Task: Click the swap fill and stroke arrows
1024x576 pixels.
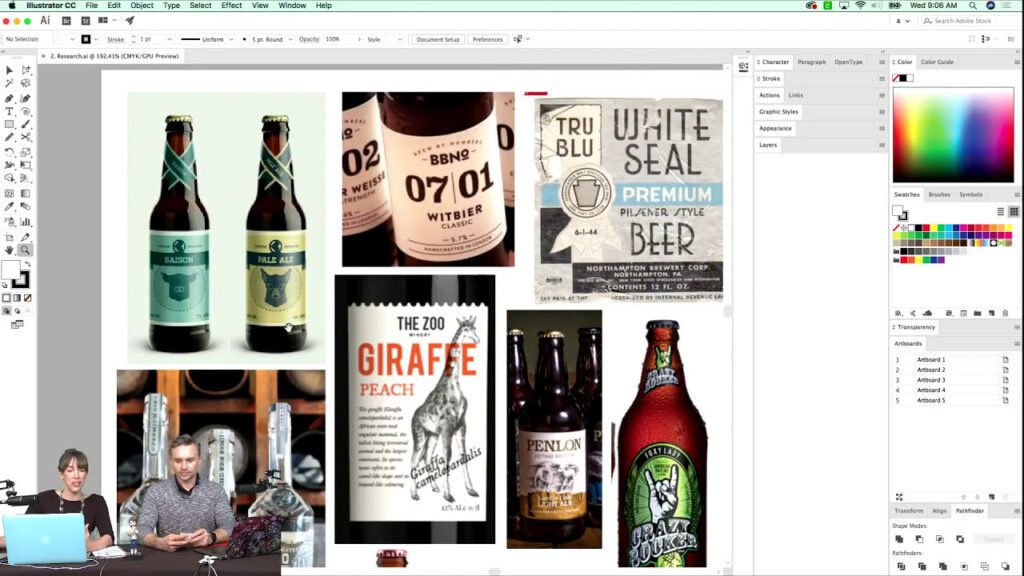Action: 27,264
